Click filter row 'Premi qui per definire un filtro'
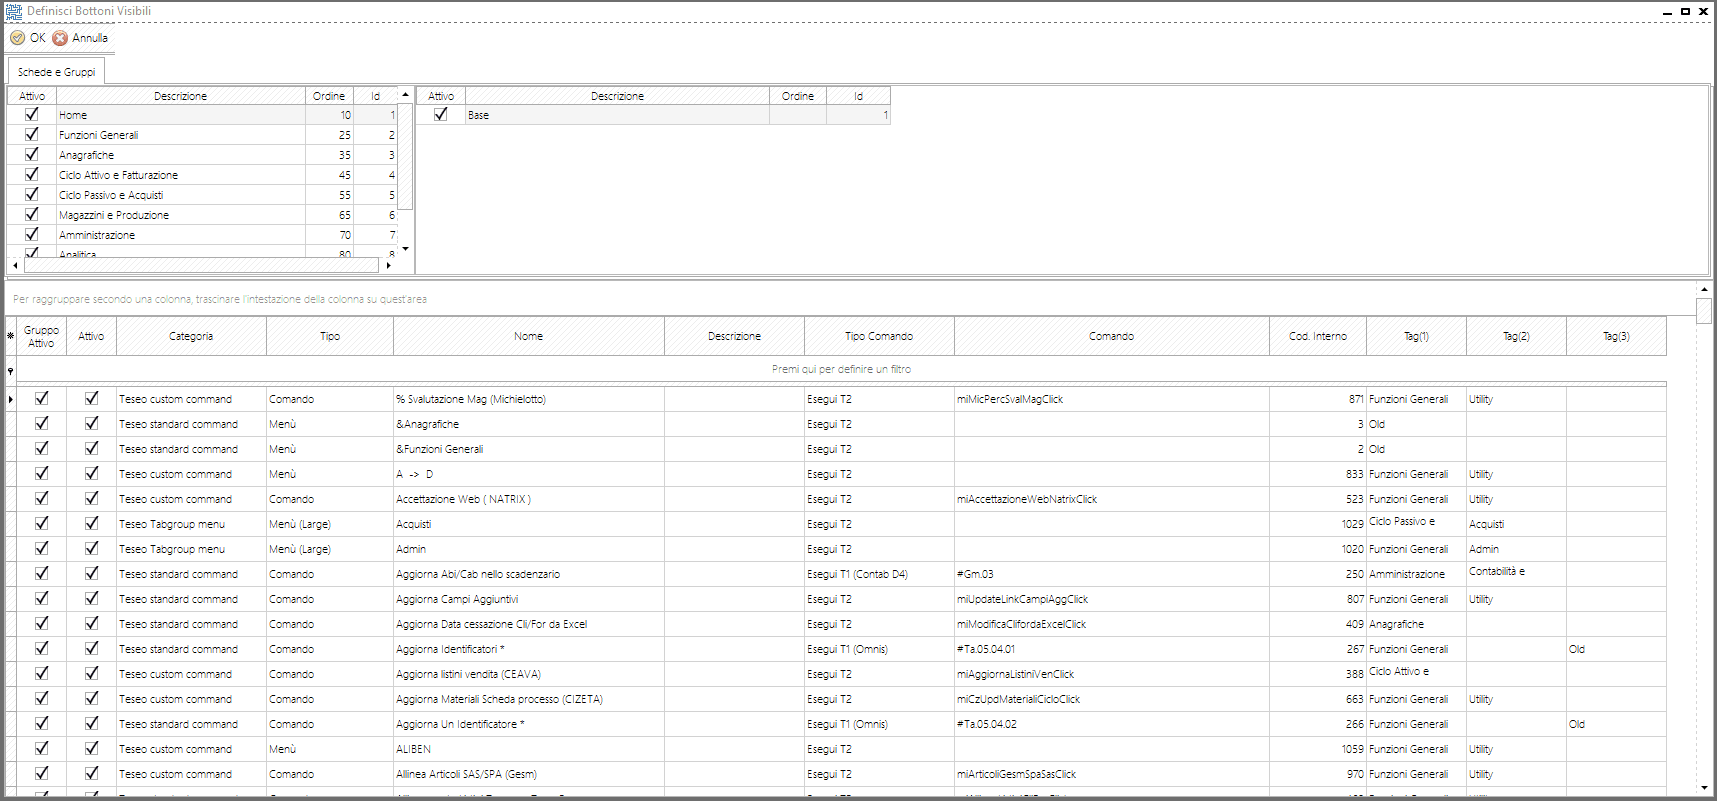Image resolution: width=1717 pixels, height=801 pixels. click(x=841, y=369)
